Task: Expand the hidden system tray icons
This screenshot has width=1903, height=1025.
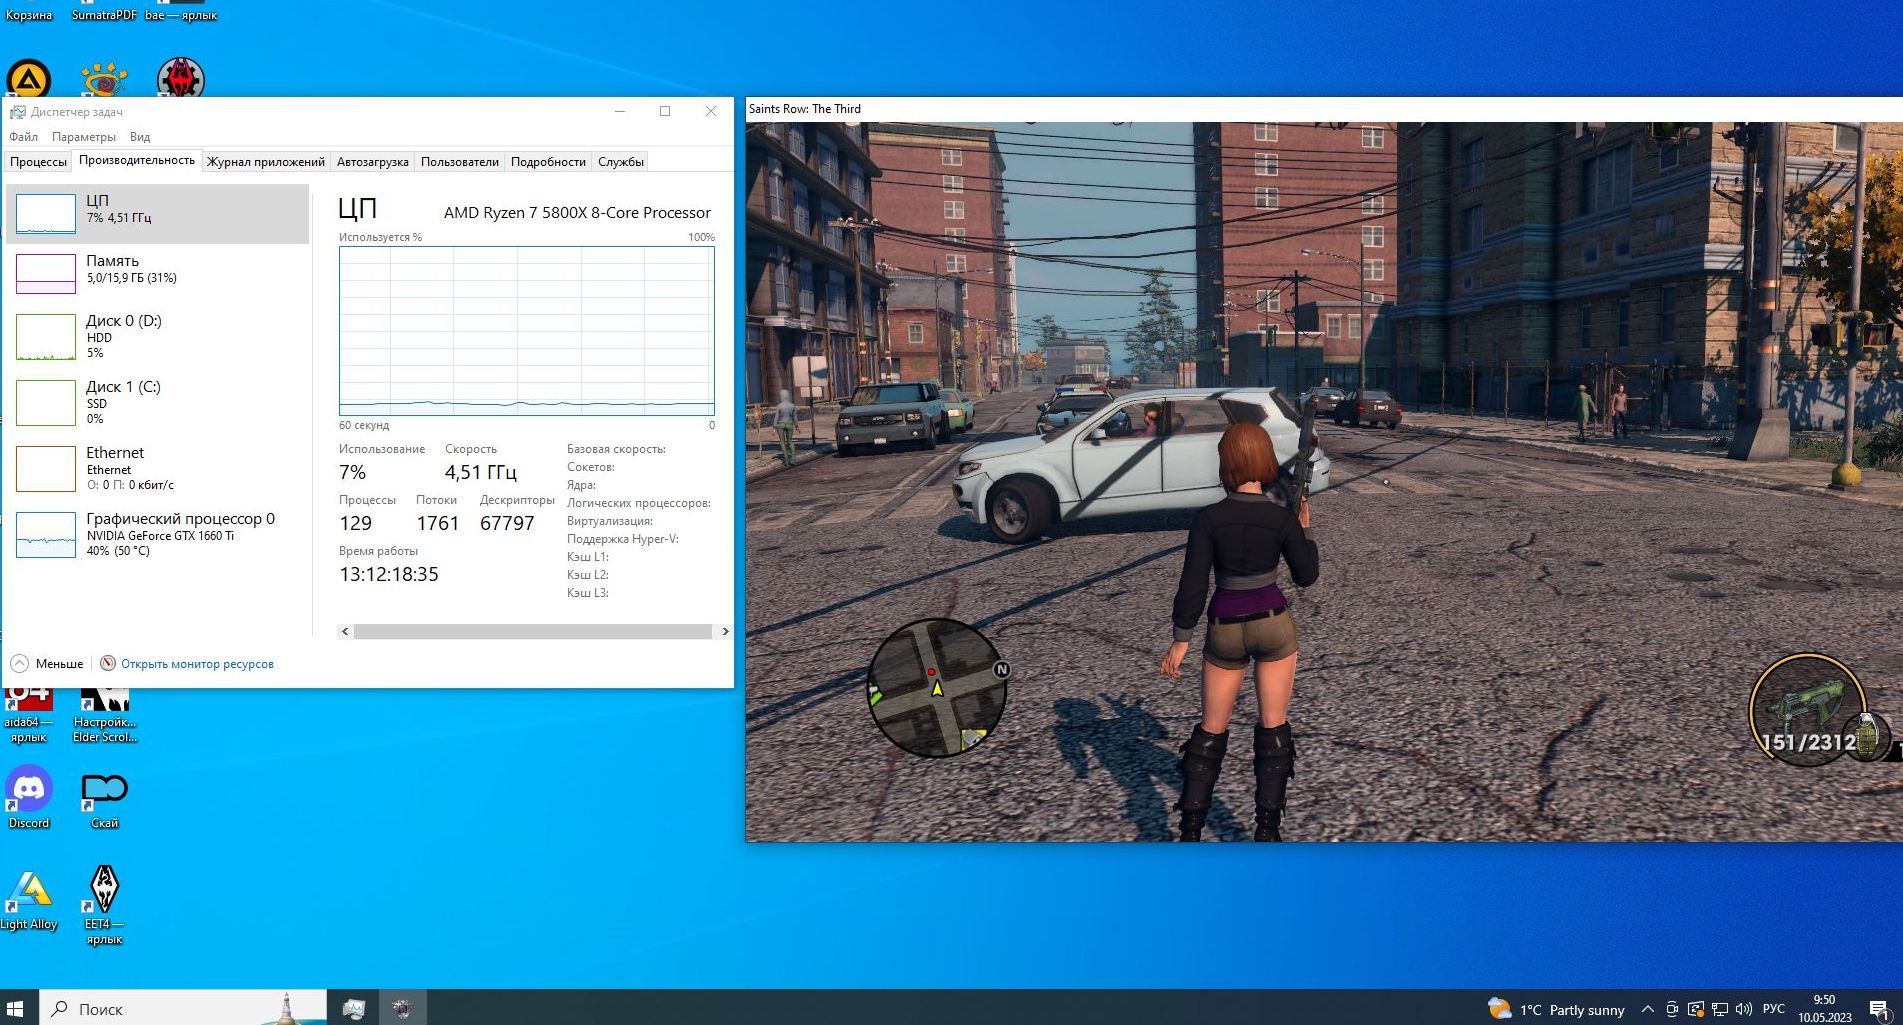Action: [x=1647, y=1009]
